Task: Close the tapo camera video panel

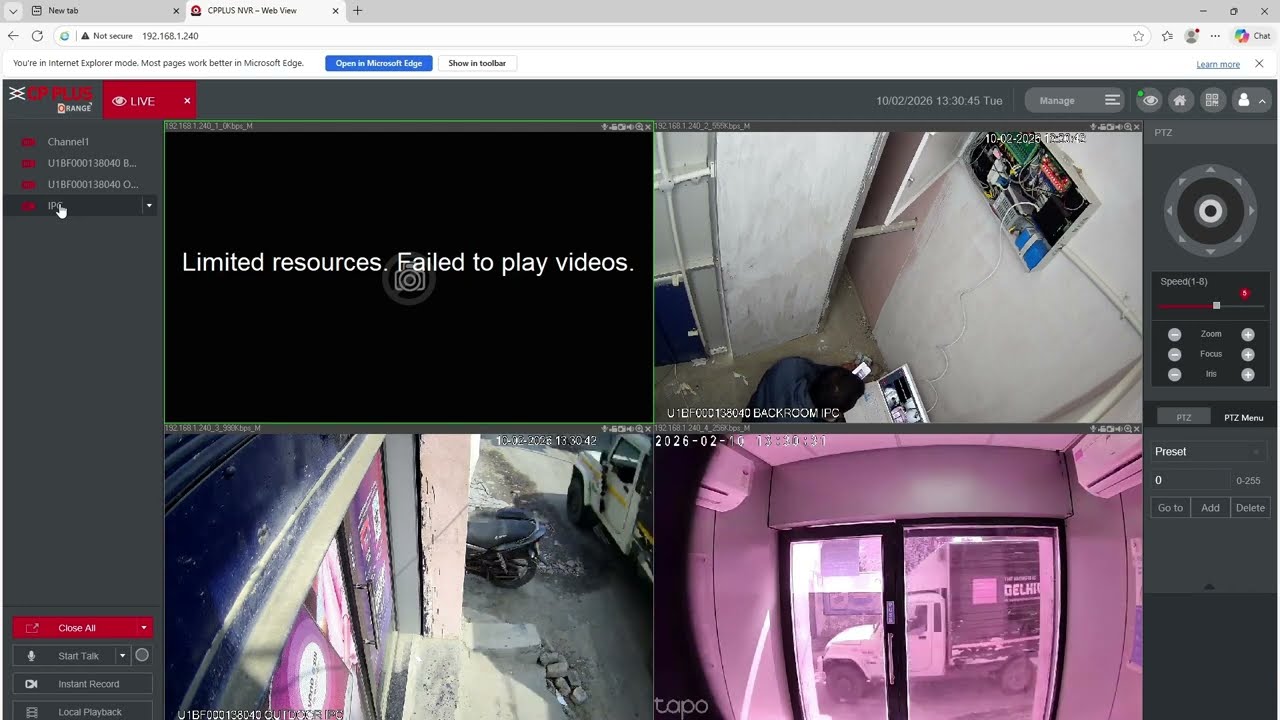Action: [1136, 428]
